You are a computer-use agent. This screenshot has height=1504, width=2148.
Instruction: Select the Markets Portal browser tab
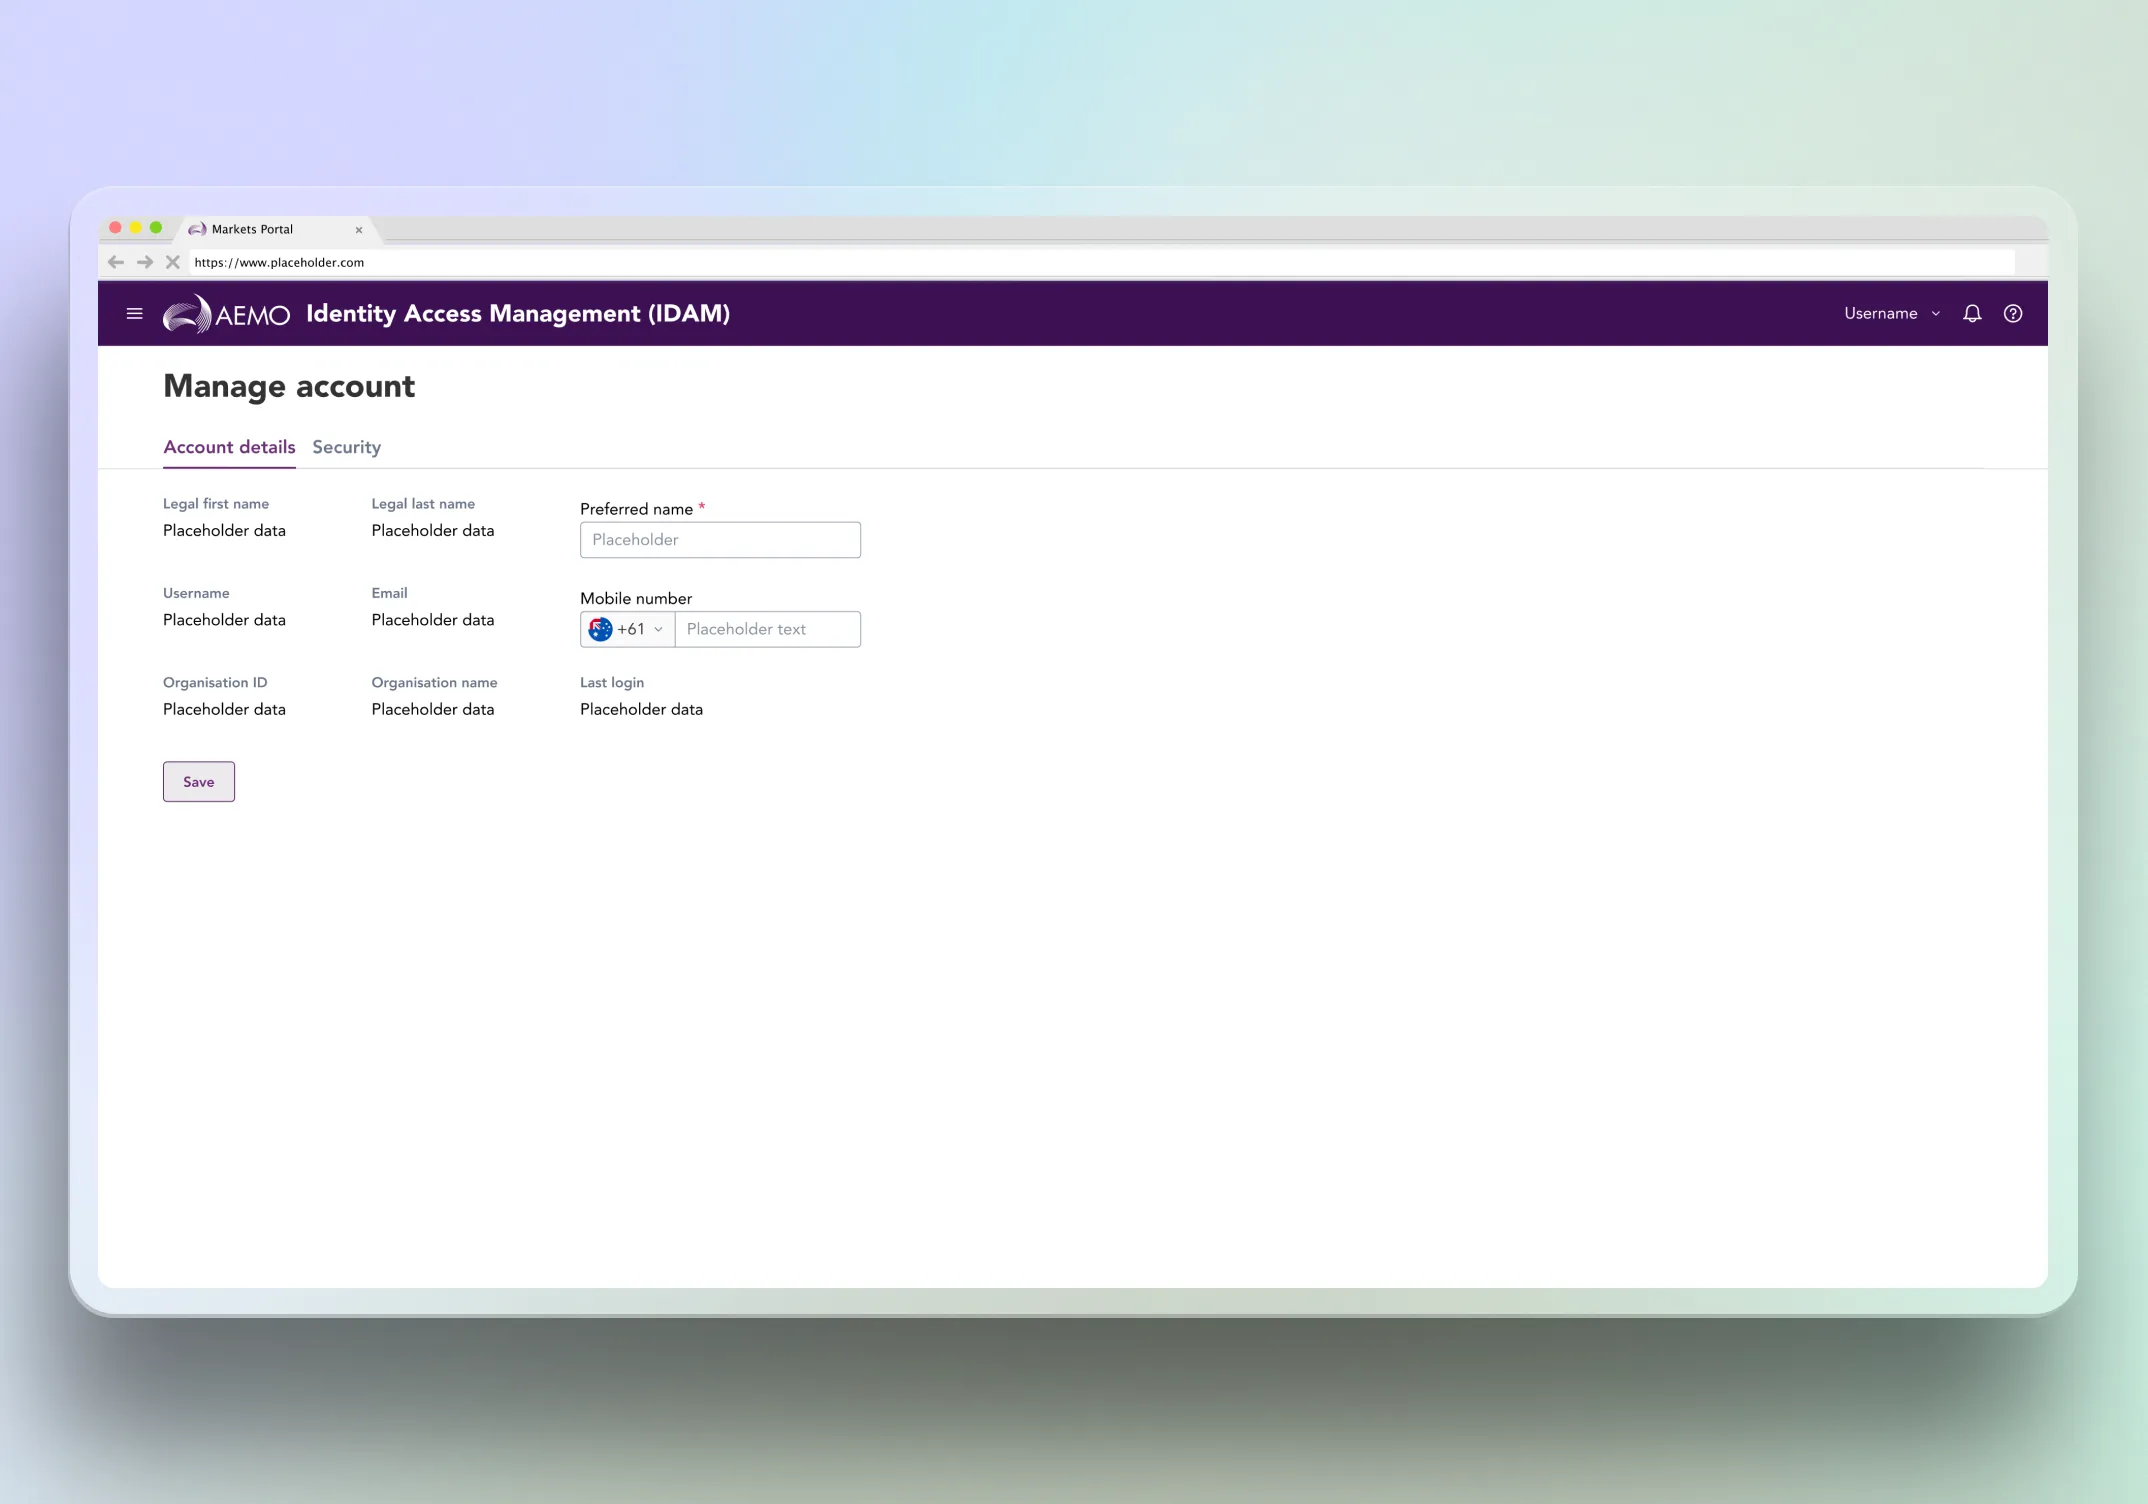253,229
